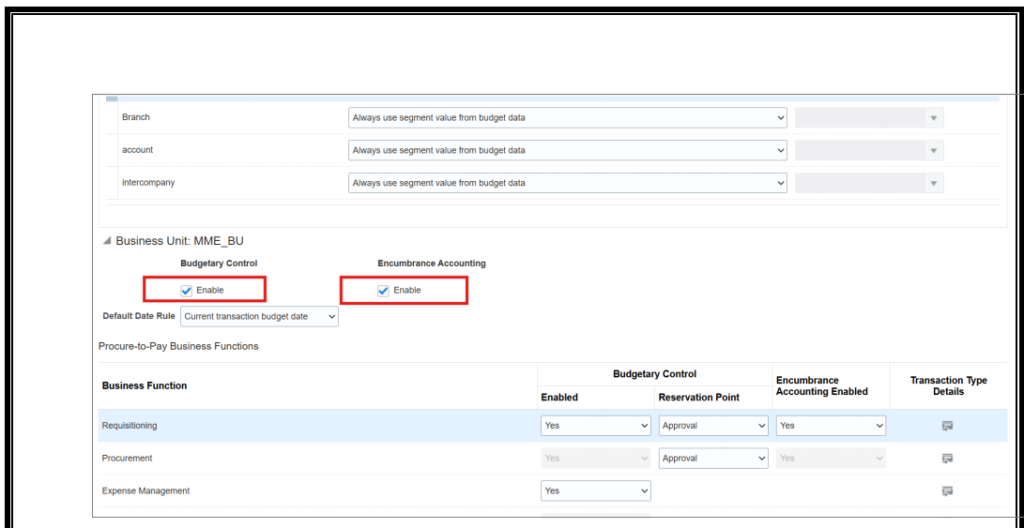
Task: Select the Expense Management row label
Action: [x=146, y=491]
